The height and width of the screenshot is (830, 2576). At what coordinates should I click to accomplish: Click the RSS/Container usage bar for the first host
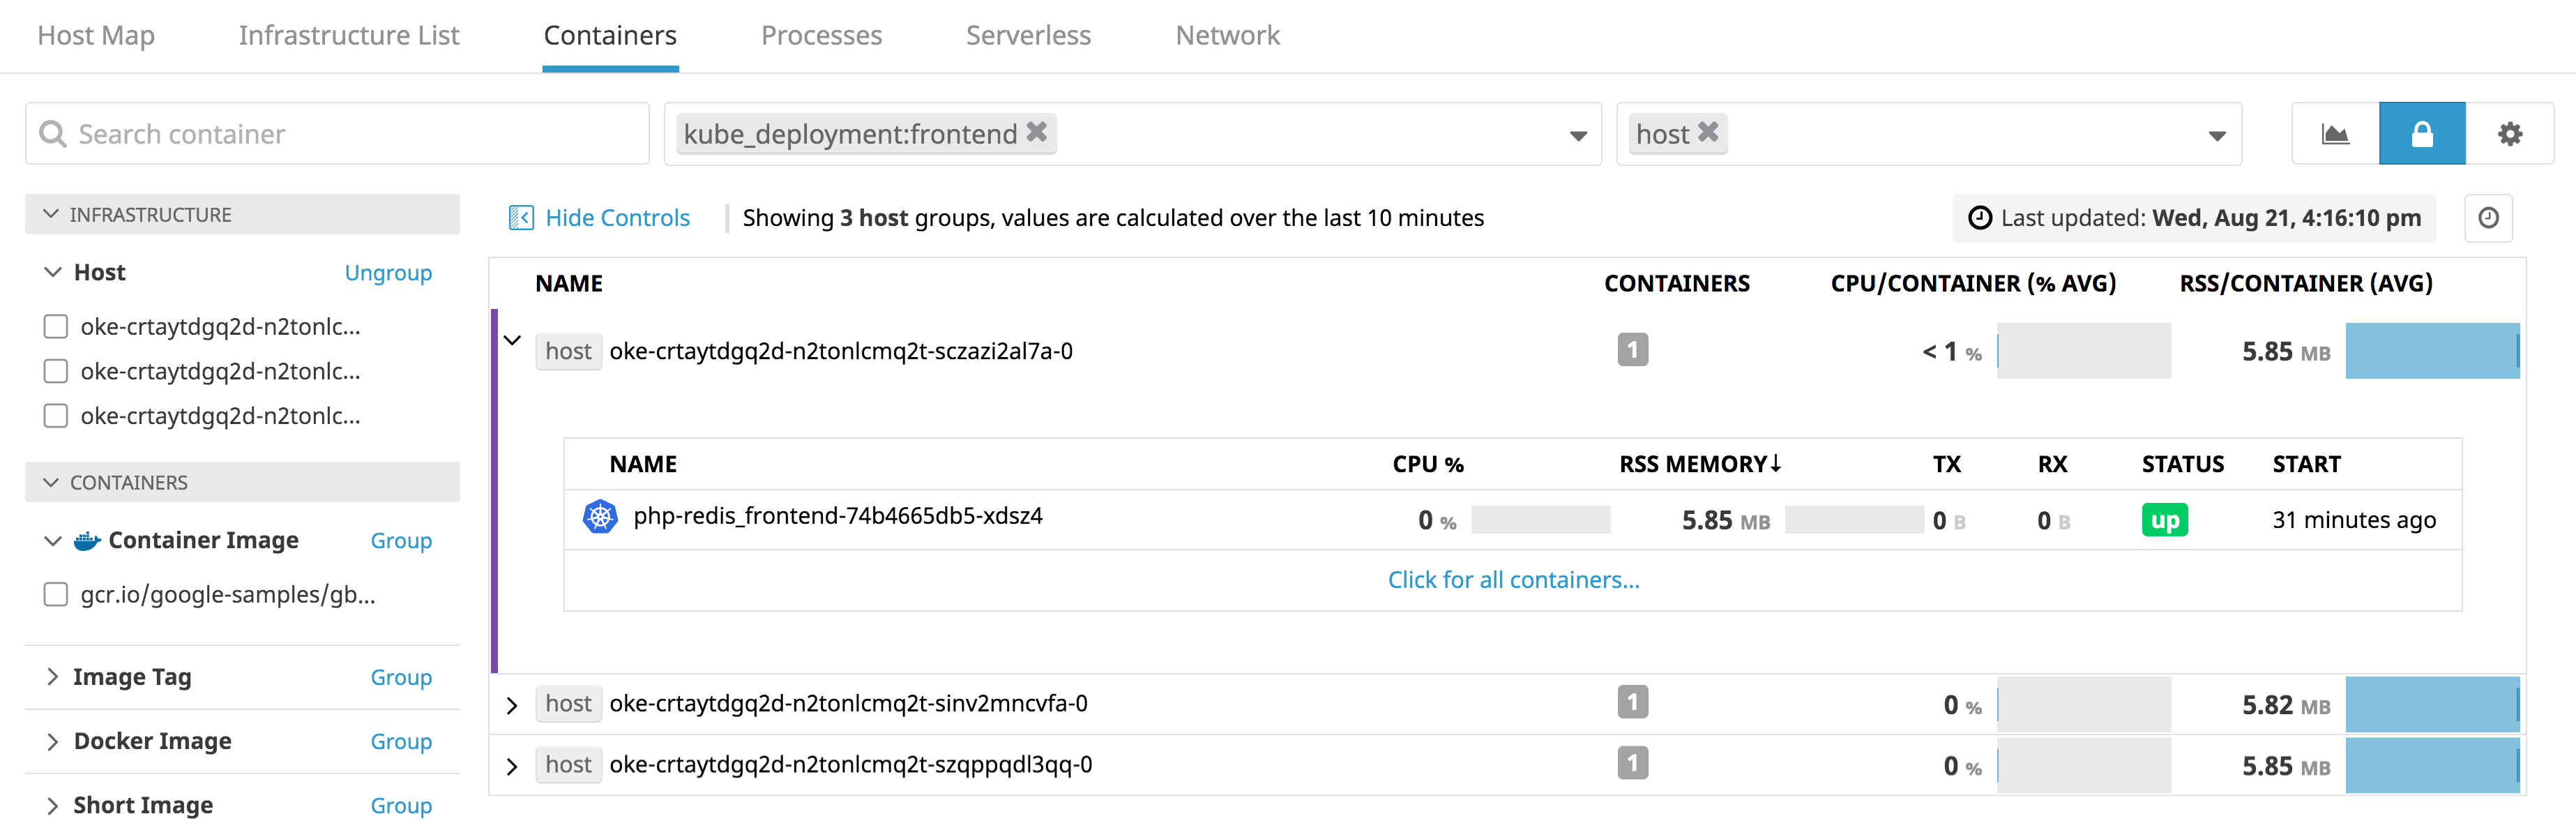point(2433,351)
